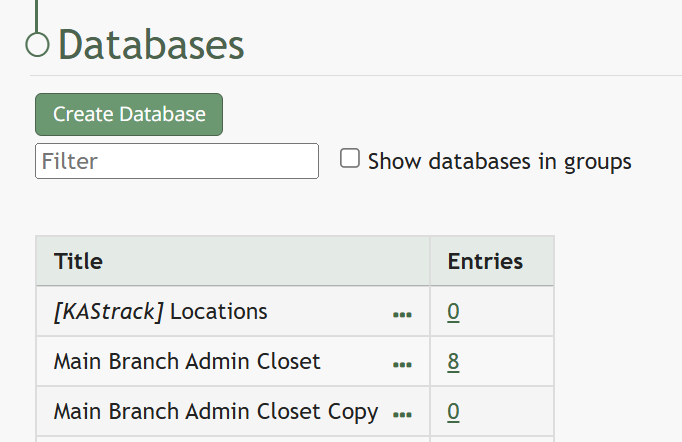Image resolution: width=682 pixels, height=442 pixels.
Task: Click the italic [KAStrack] prefix text
Action: 108,312
